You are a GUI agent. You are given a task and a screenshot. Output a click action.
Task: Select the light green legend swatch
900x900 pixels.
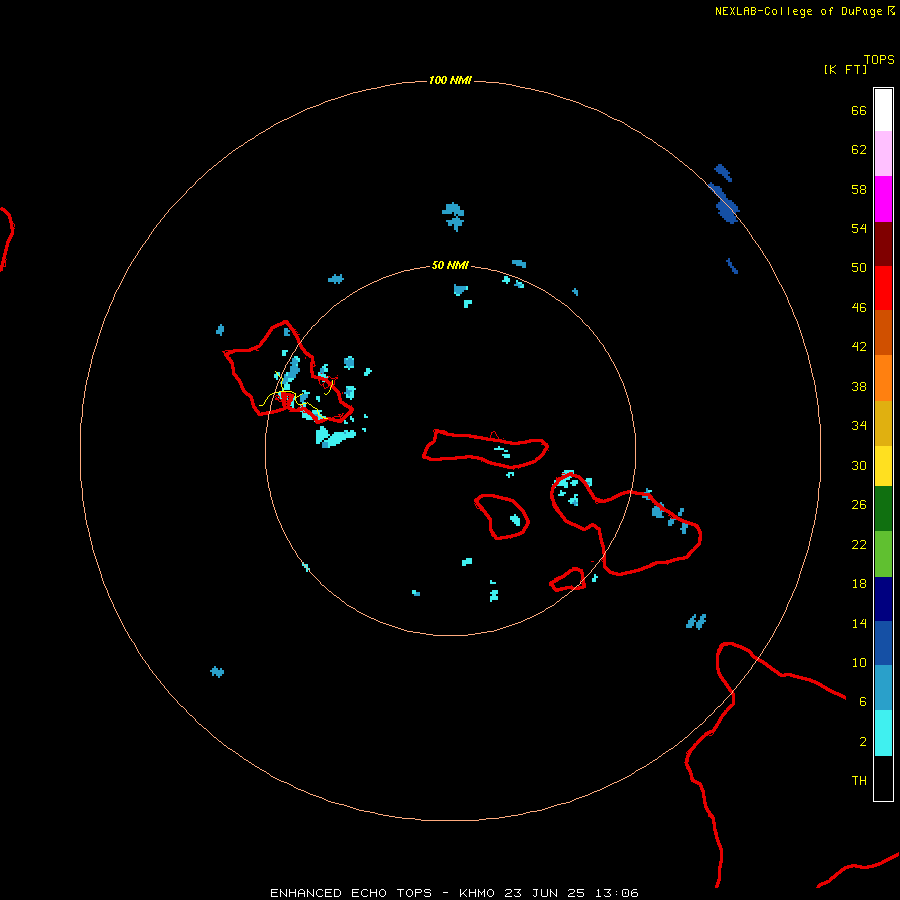tap(883, 554)
